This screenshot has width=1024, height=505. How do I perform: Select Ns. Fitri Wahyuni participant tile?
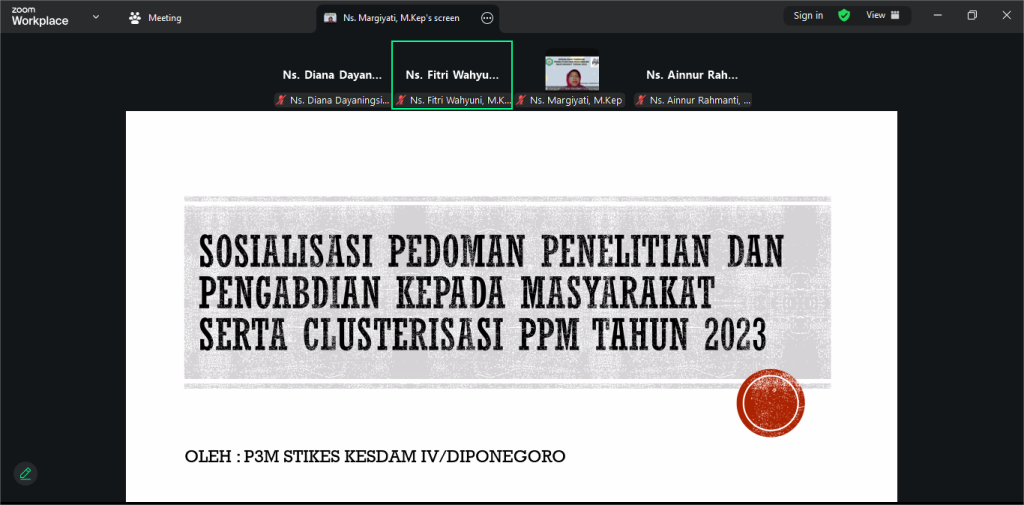(452, 75)
